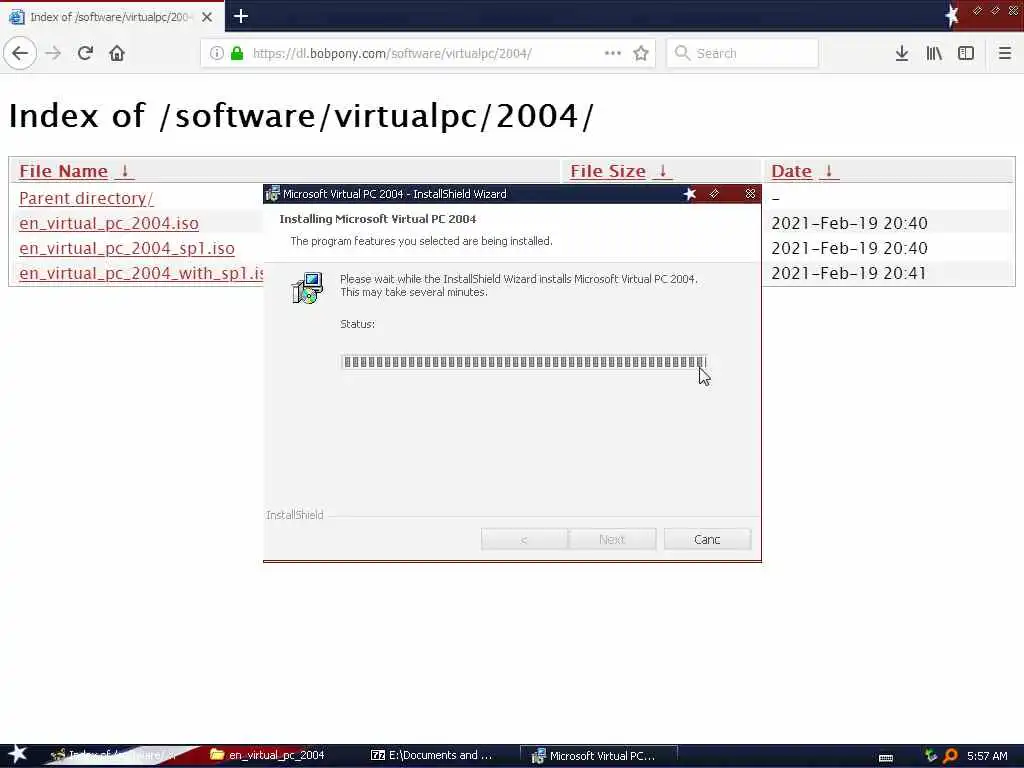Click the Installing Microsoft Virtual PC 2004 heading
Image resolution: width=1024 pixels, height=768 pixels.
(377, 219)
